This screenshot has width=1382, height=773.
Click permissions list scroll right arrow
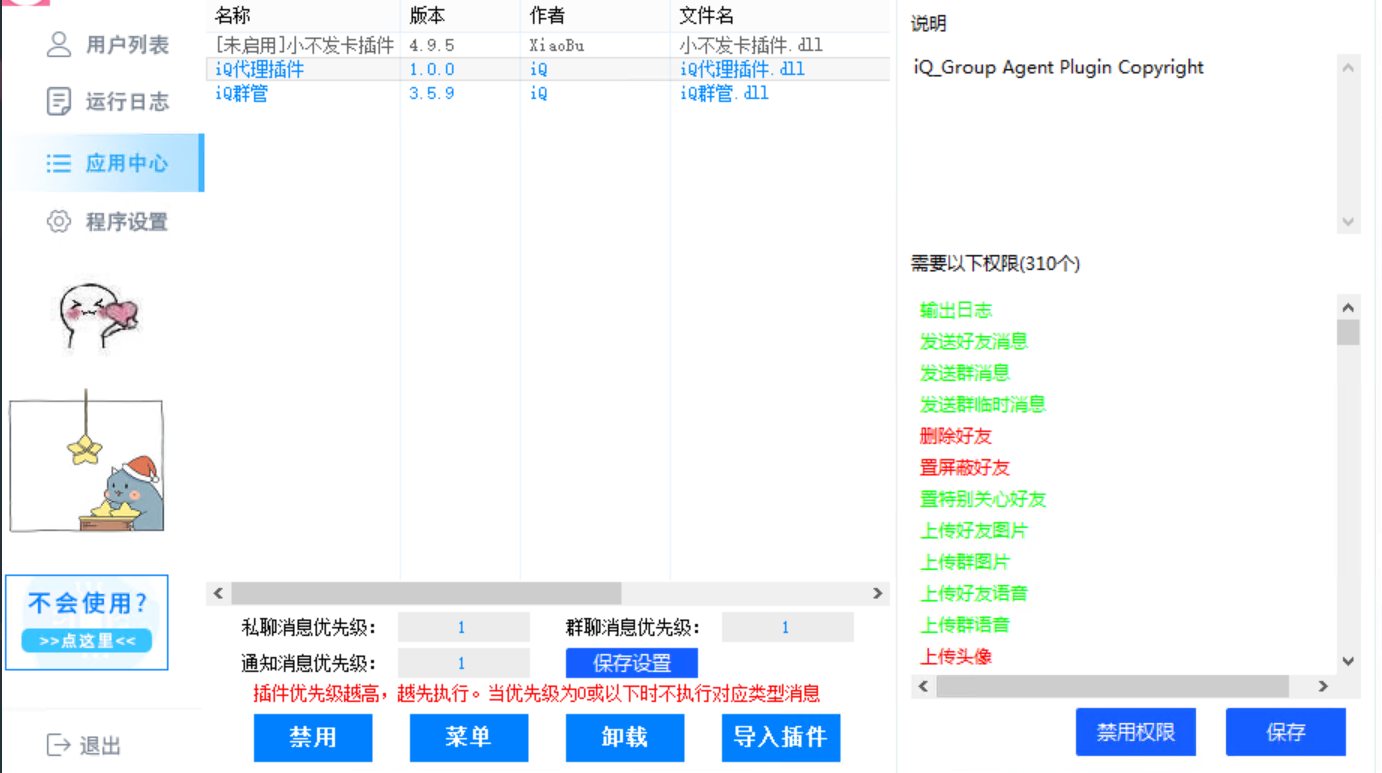pos(1323,686)
